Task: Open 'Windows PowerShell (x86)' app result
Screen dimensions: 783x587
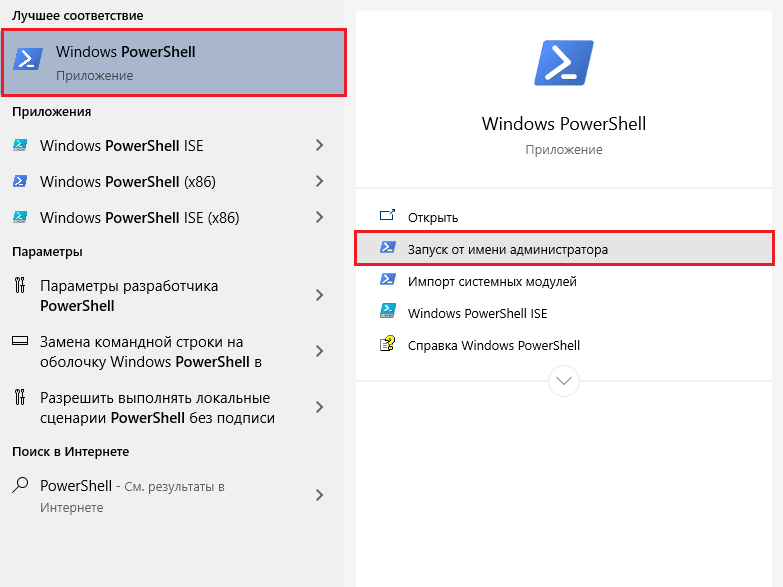Action: pyautogui.click(x=172, y=181)
